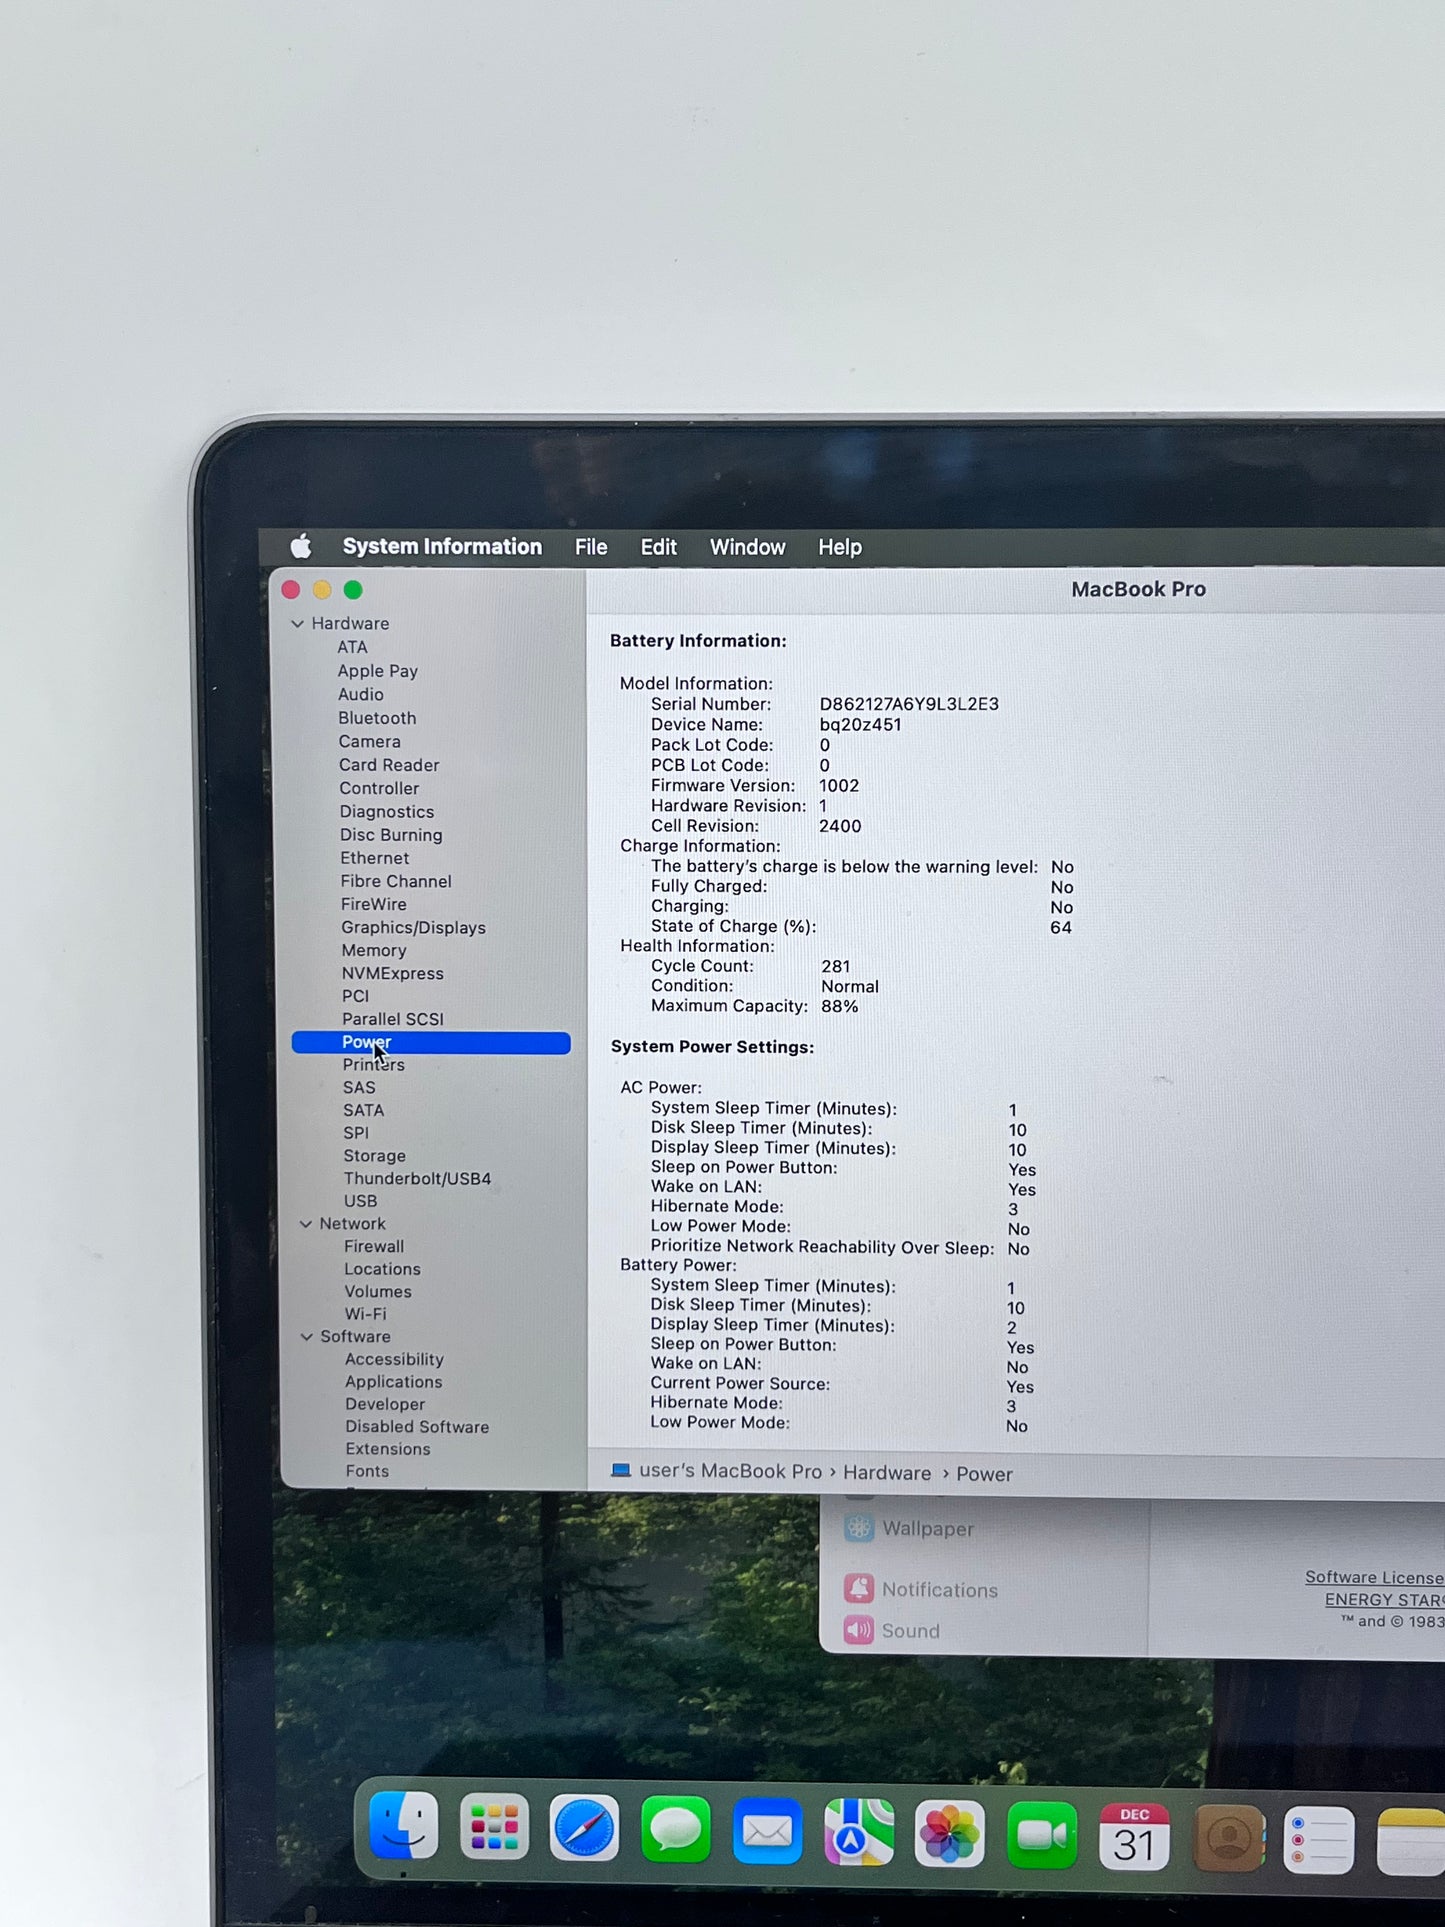
Task: Open Messages from the Dock
Action: (676, 1830)
